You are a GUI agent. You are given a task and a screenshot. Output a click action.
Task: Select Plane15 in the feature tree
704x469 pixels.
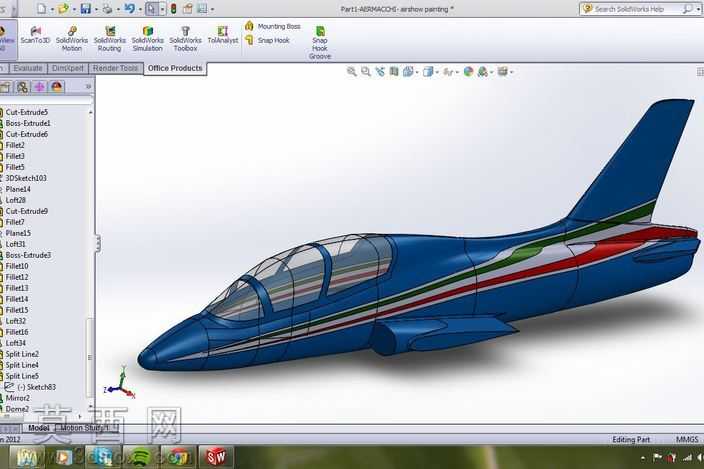(x=18, y=233)
